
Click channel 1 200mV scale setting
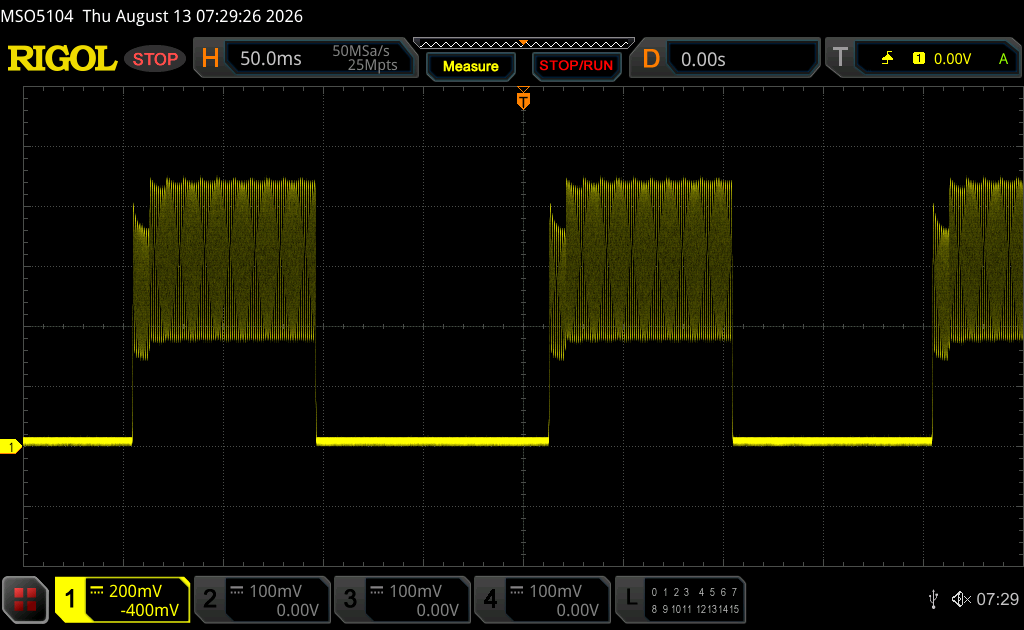[135, 591]
